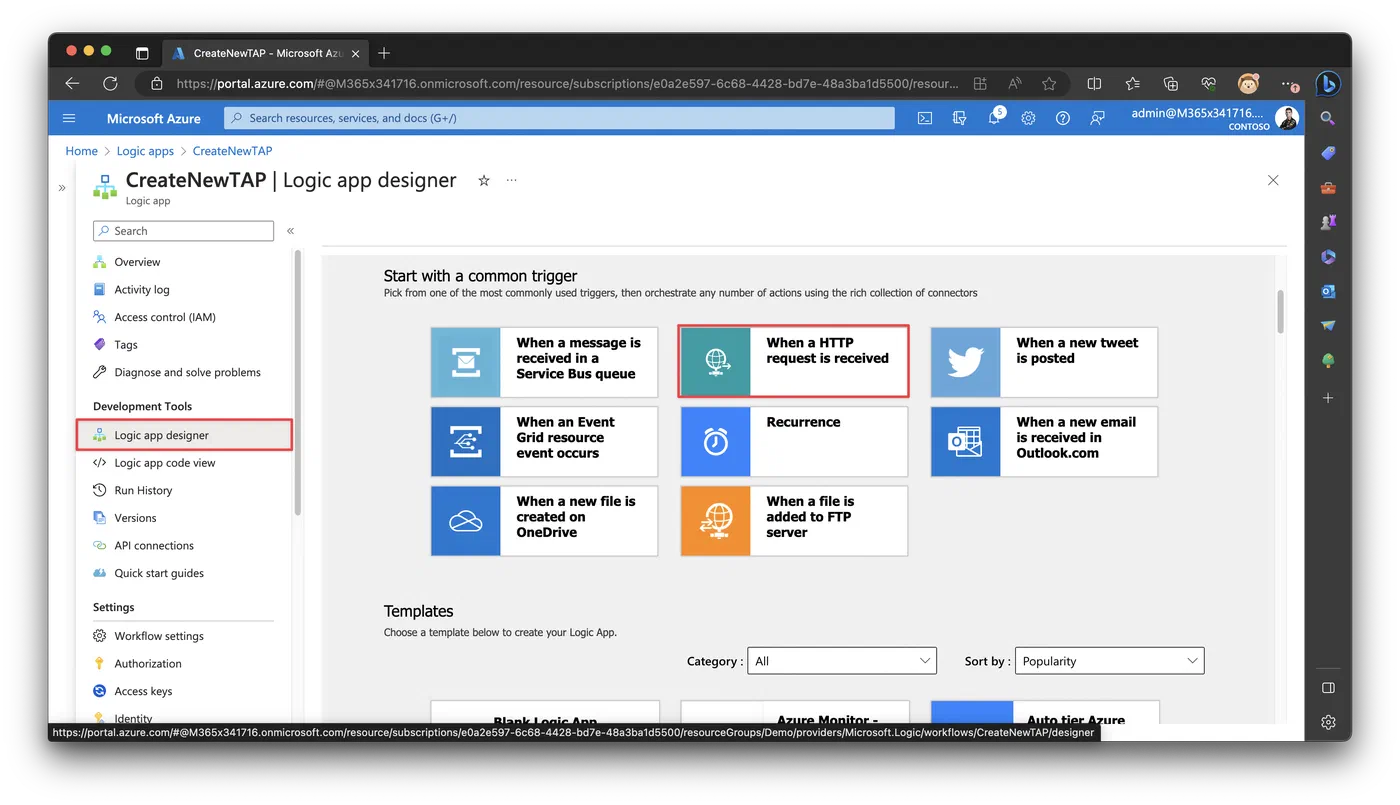Open the notifications bell icon
1400x805 pixels.
tap(994, 118)
